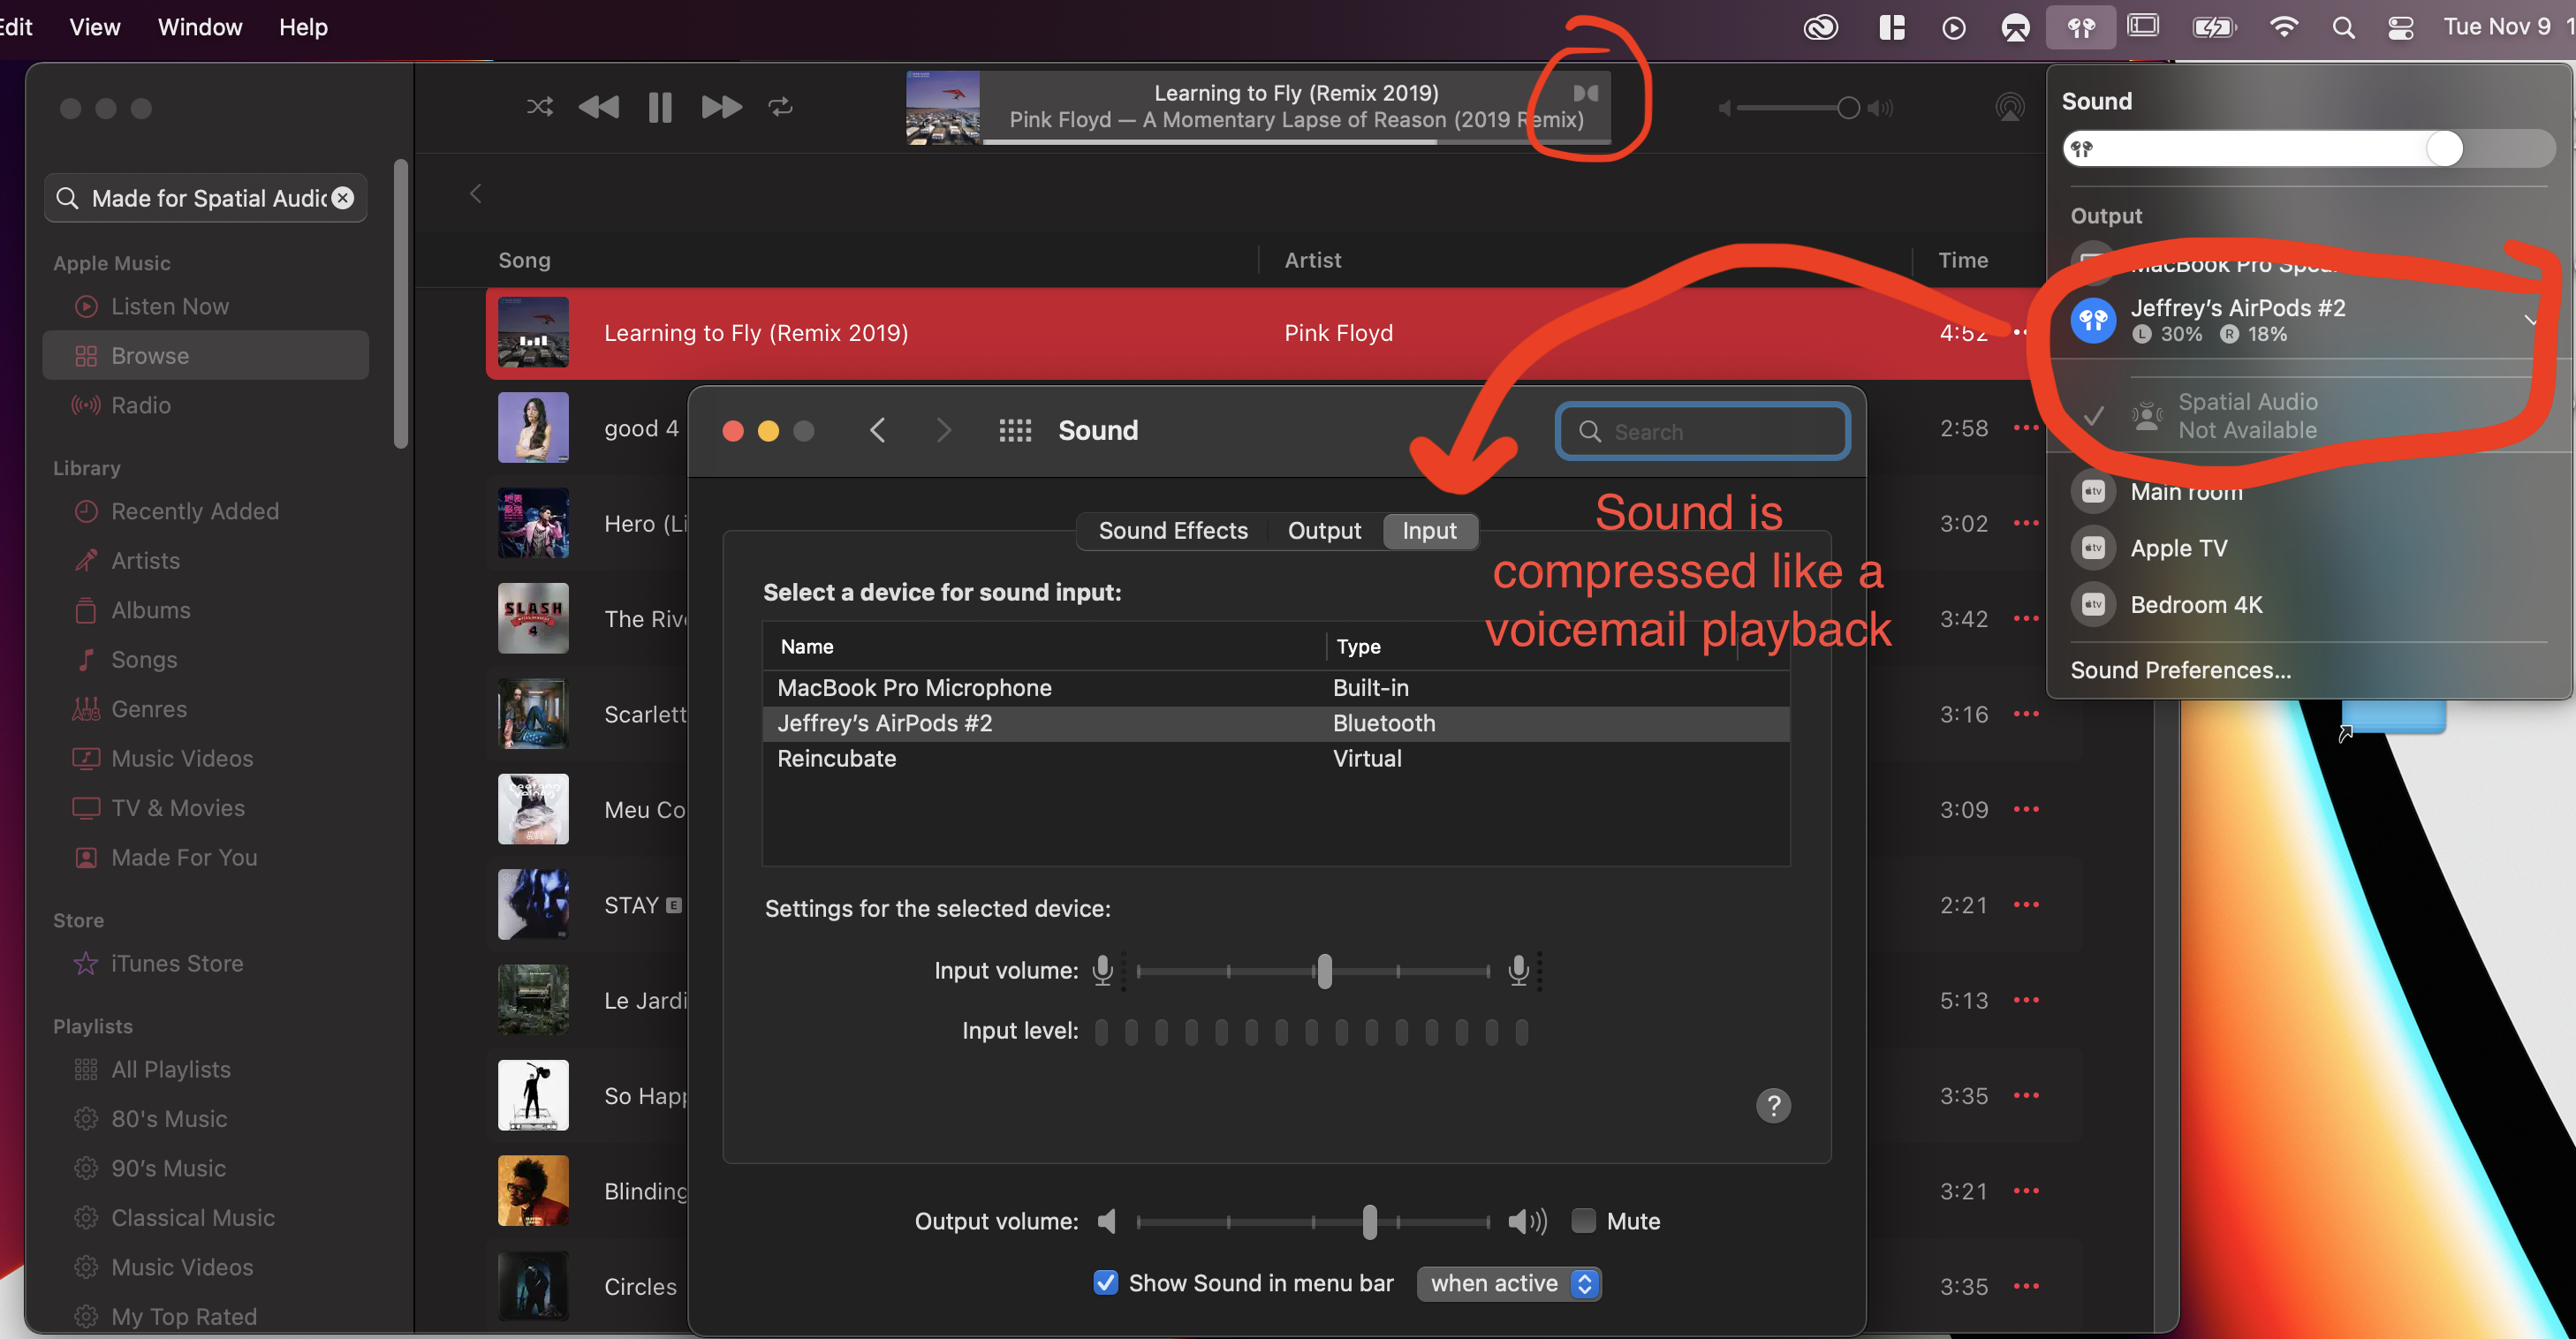Click the Dolby Atmos badge icon
Image resolution: width=2576 pixels, height=1339 pixels.
(x=1586, y=93)
